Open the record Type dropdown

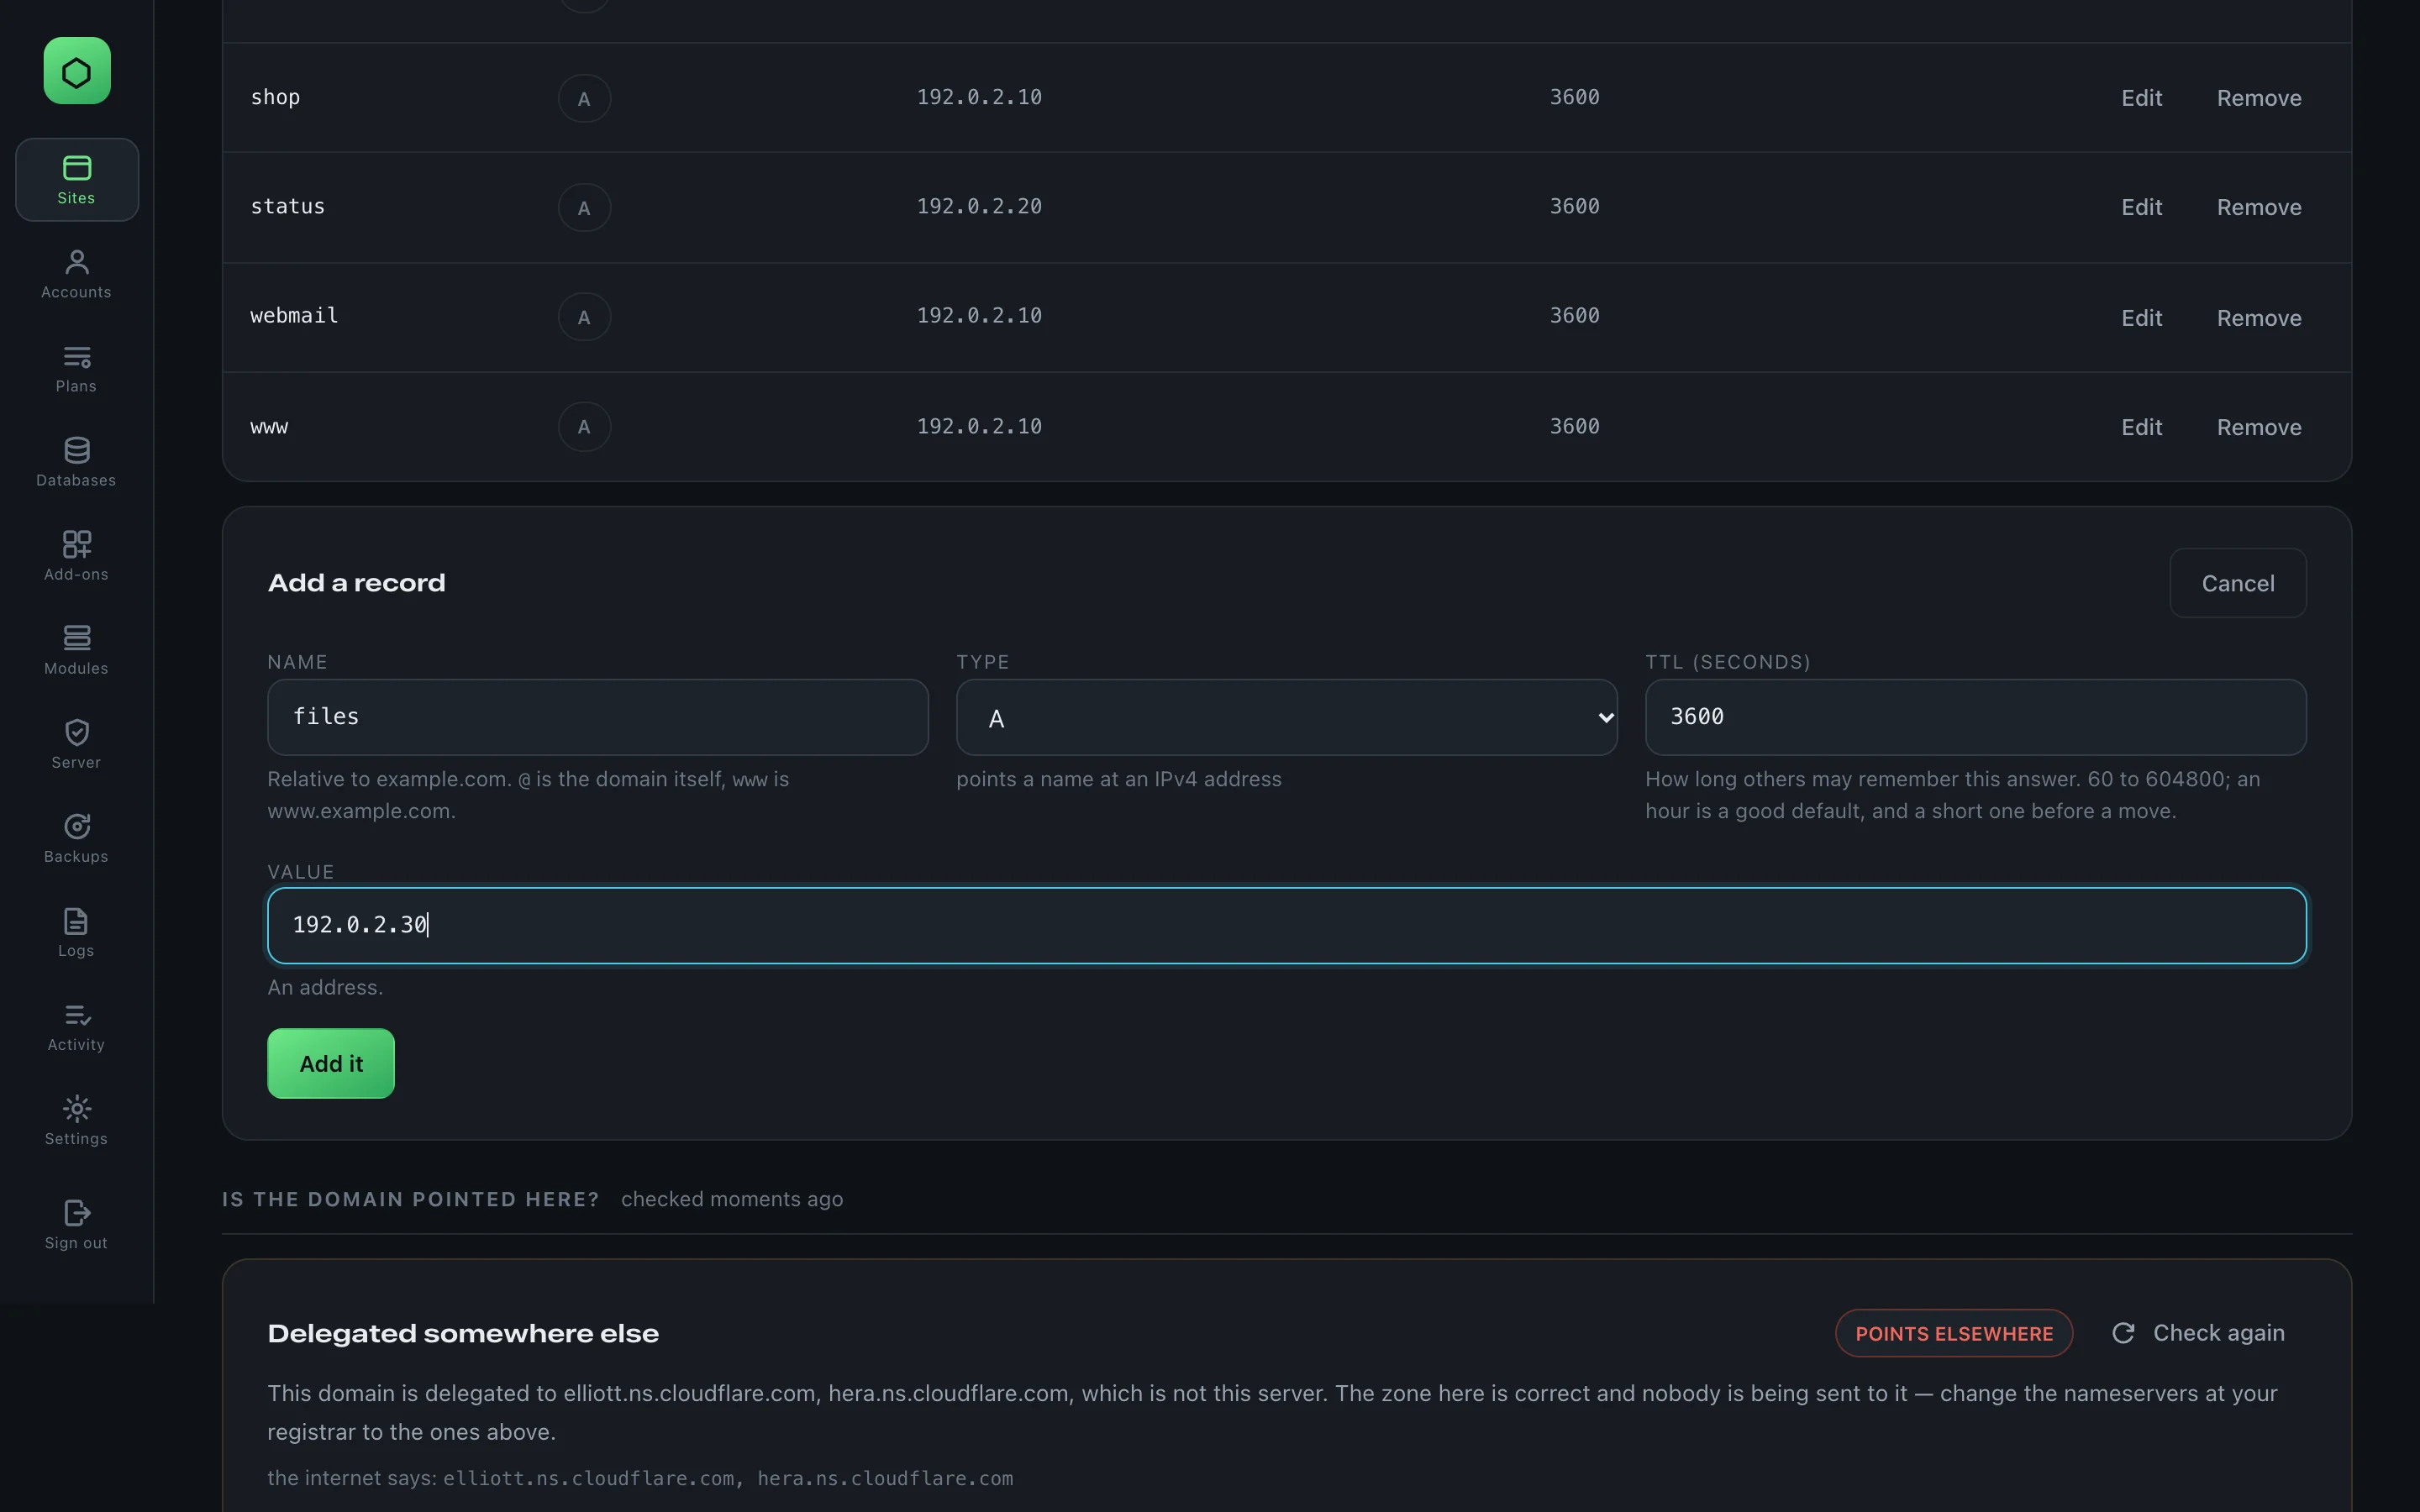(x=1286, y=717)
